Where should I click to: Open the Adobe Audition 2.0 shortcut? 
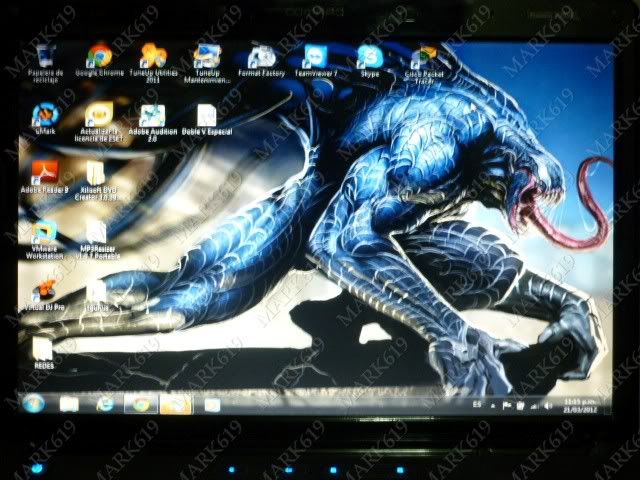point(153,123)
